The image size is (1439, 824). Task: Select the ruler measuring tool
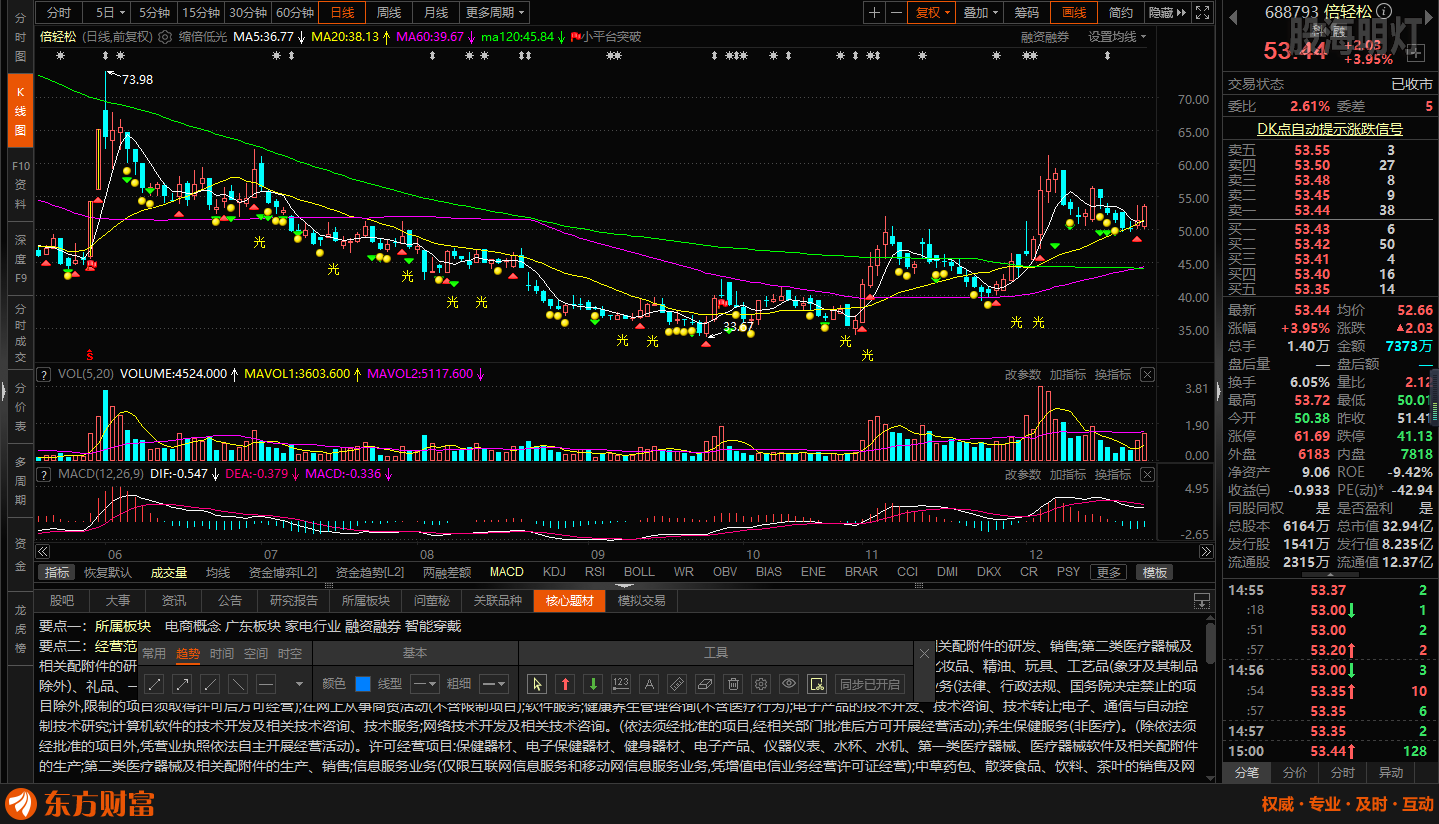677,684
